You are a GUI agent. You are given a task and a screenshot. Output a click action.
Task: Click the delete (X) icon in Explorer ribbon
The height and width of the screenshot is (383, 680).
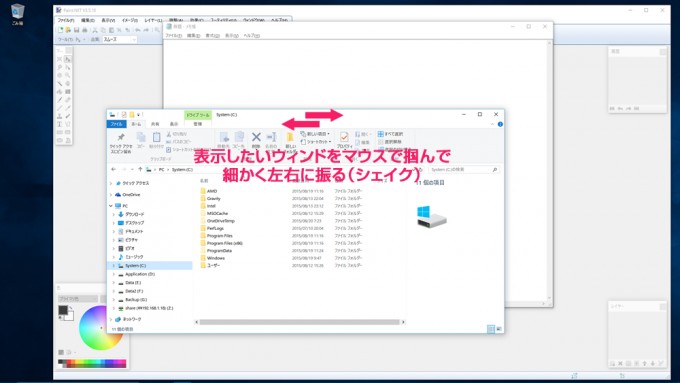(x=256, y=137)
